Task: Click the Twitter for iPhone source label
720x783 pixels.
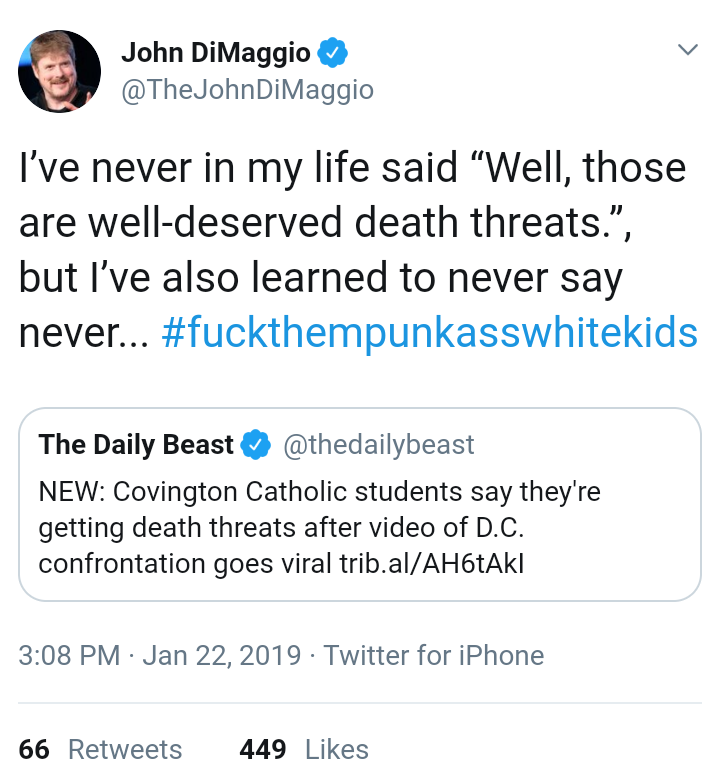Action: 433,655
